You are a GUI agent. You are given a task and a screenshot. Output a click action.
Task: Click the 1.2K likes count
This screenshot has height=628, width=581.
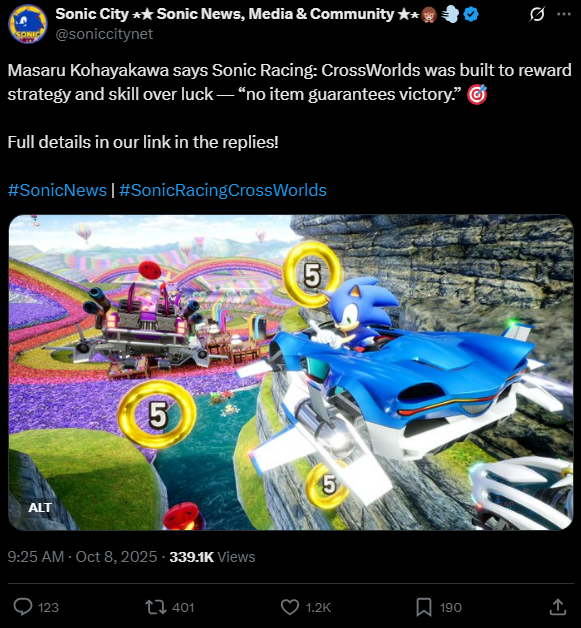tap(318, 608)
